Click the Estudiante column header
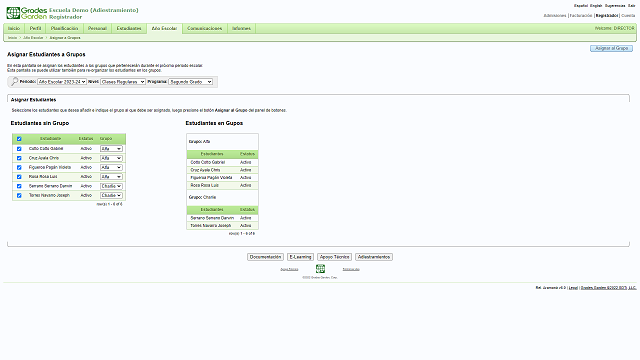 click(51, 139)
